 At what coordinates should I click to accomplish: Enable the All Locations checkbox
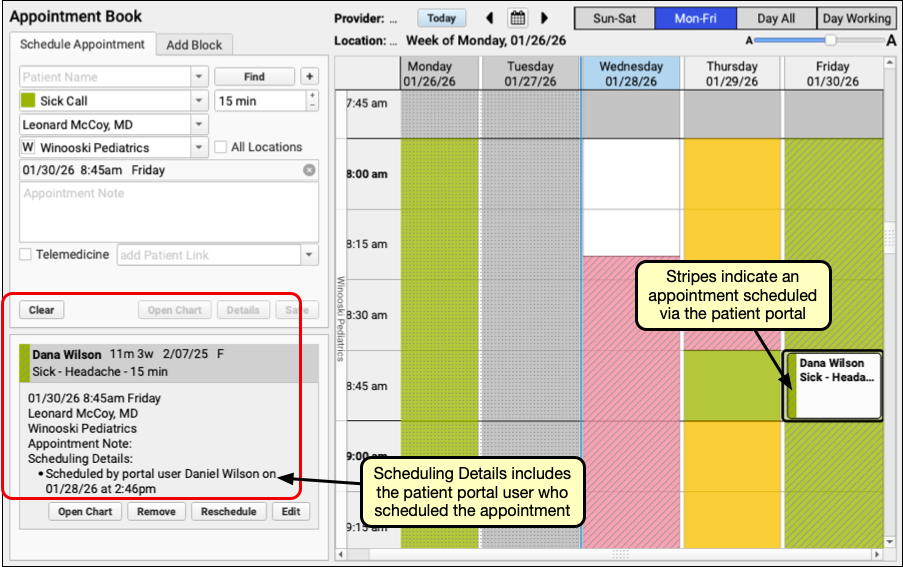tap(221, 147)
